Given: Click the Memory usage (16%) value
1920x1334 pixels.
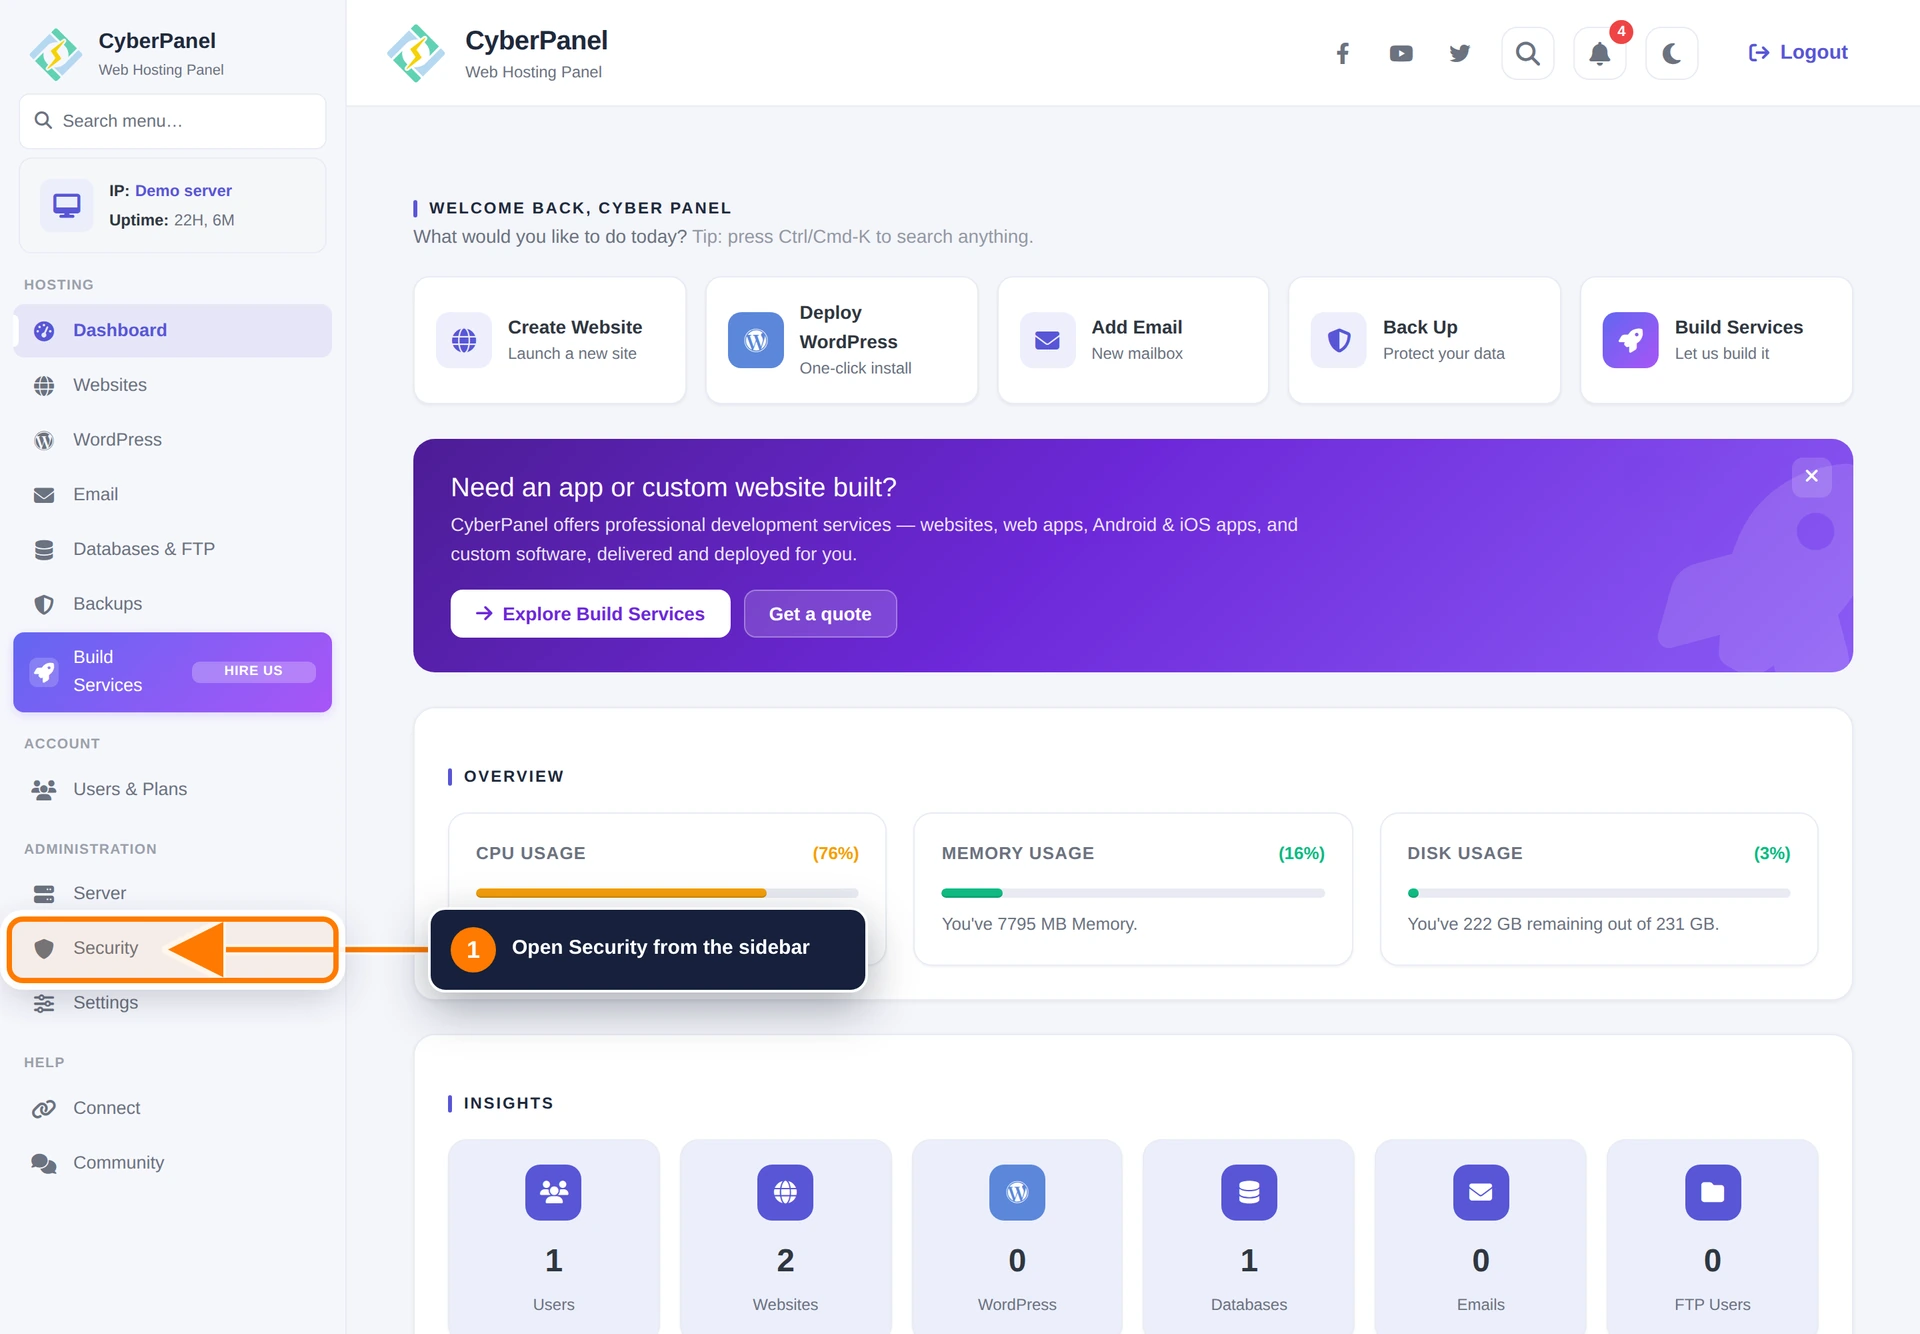Looking at the screenshot, I should [1301, 853].
